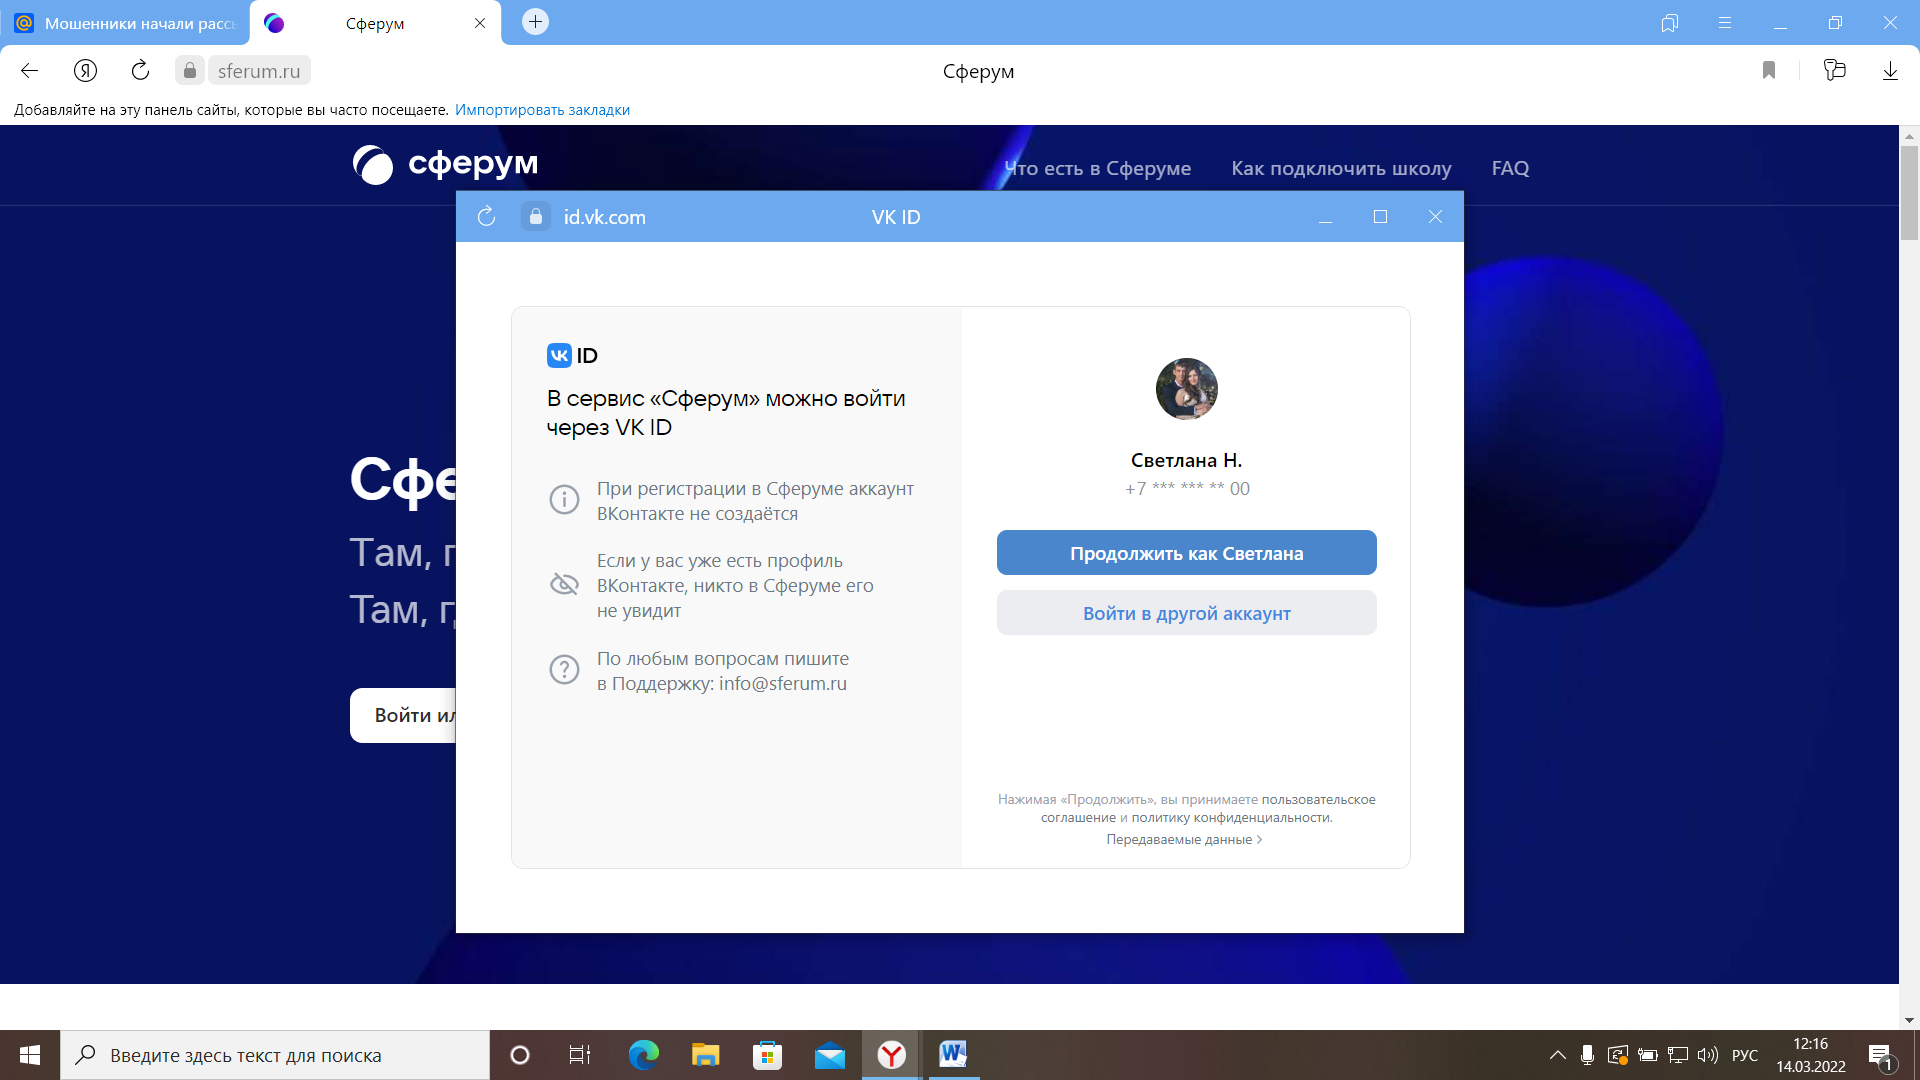Click the sferum.ru address field

coord(259,70)
